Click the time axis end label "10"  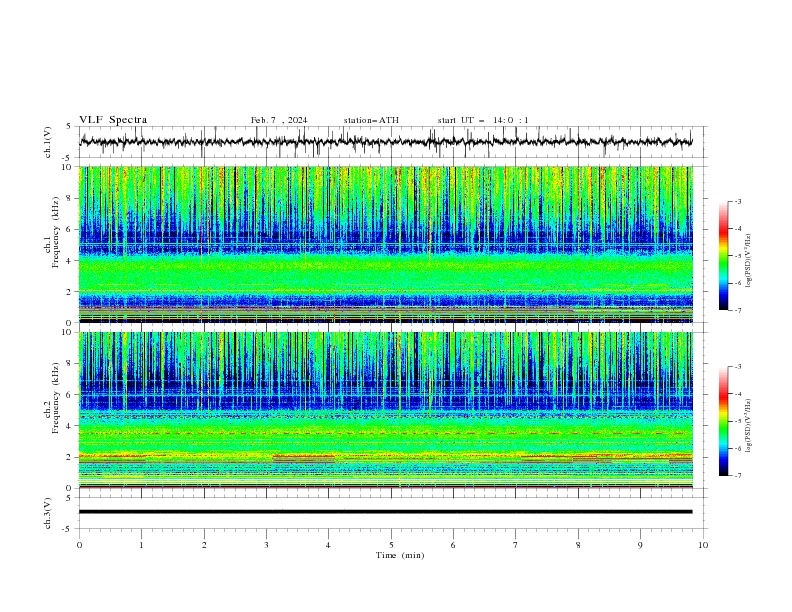tap(703, 545)
